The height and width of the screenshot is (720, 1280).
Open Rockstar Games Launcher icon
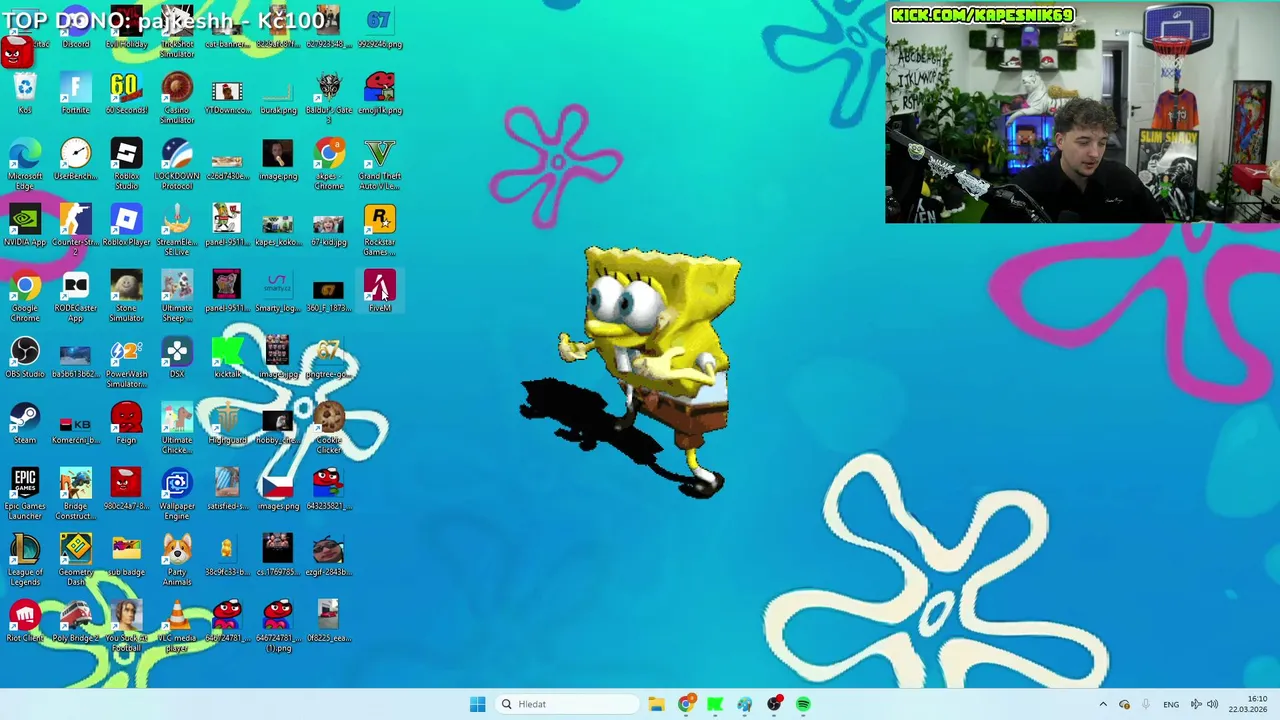pyautogui.click(x=379, y=230)
